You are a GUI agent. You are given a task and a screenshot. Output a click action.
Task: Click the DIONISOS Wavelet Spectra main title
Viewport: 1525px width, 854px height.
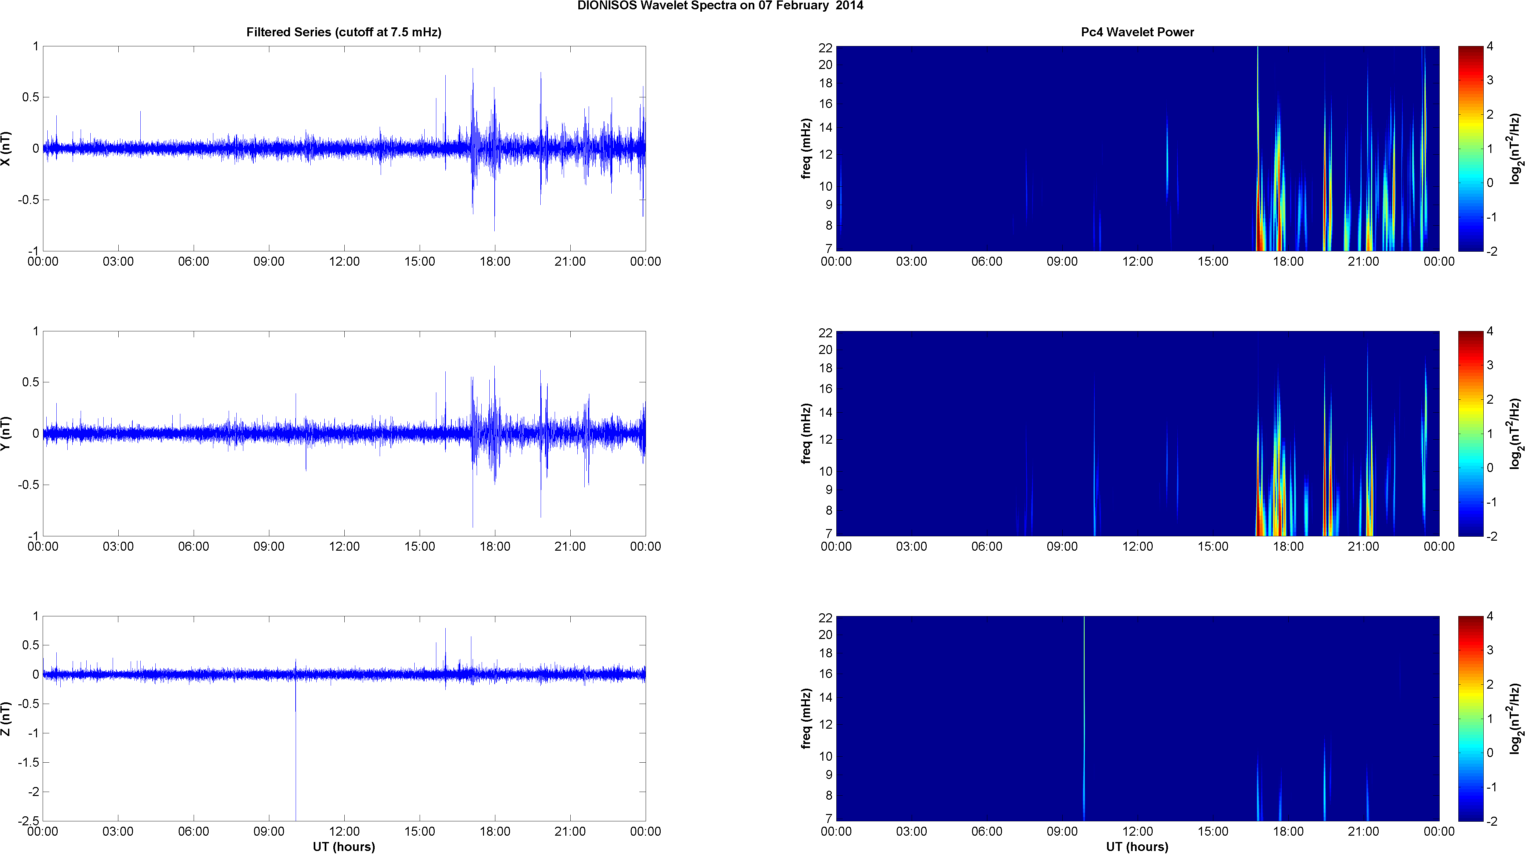point(720,6)
